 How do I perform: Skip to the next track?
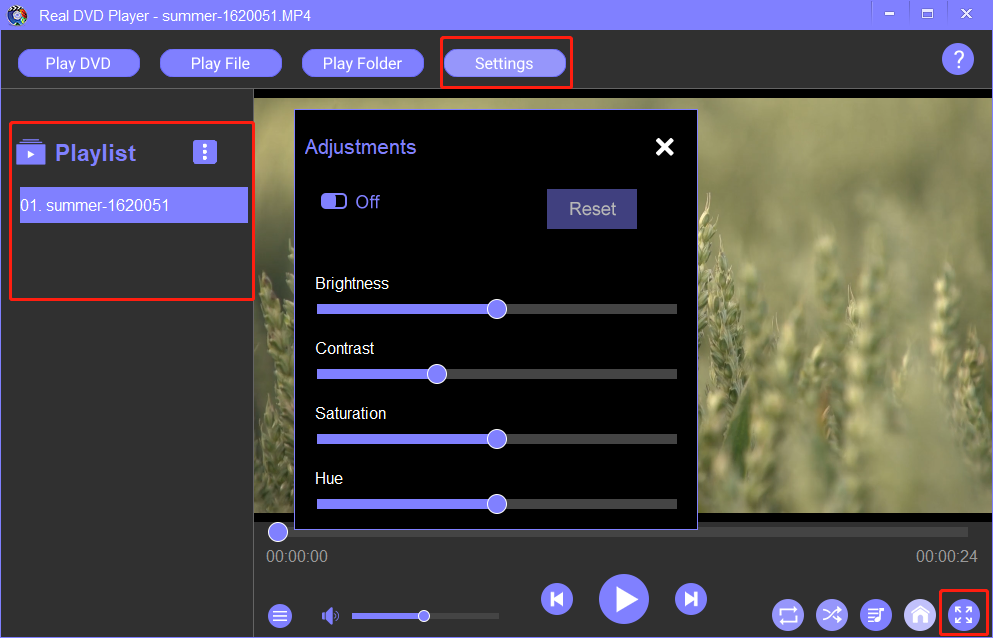coord(691,599)
